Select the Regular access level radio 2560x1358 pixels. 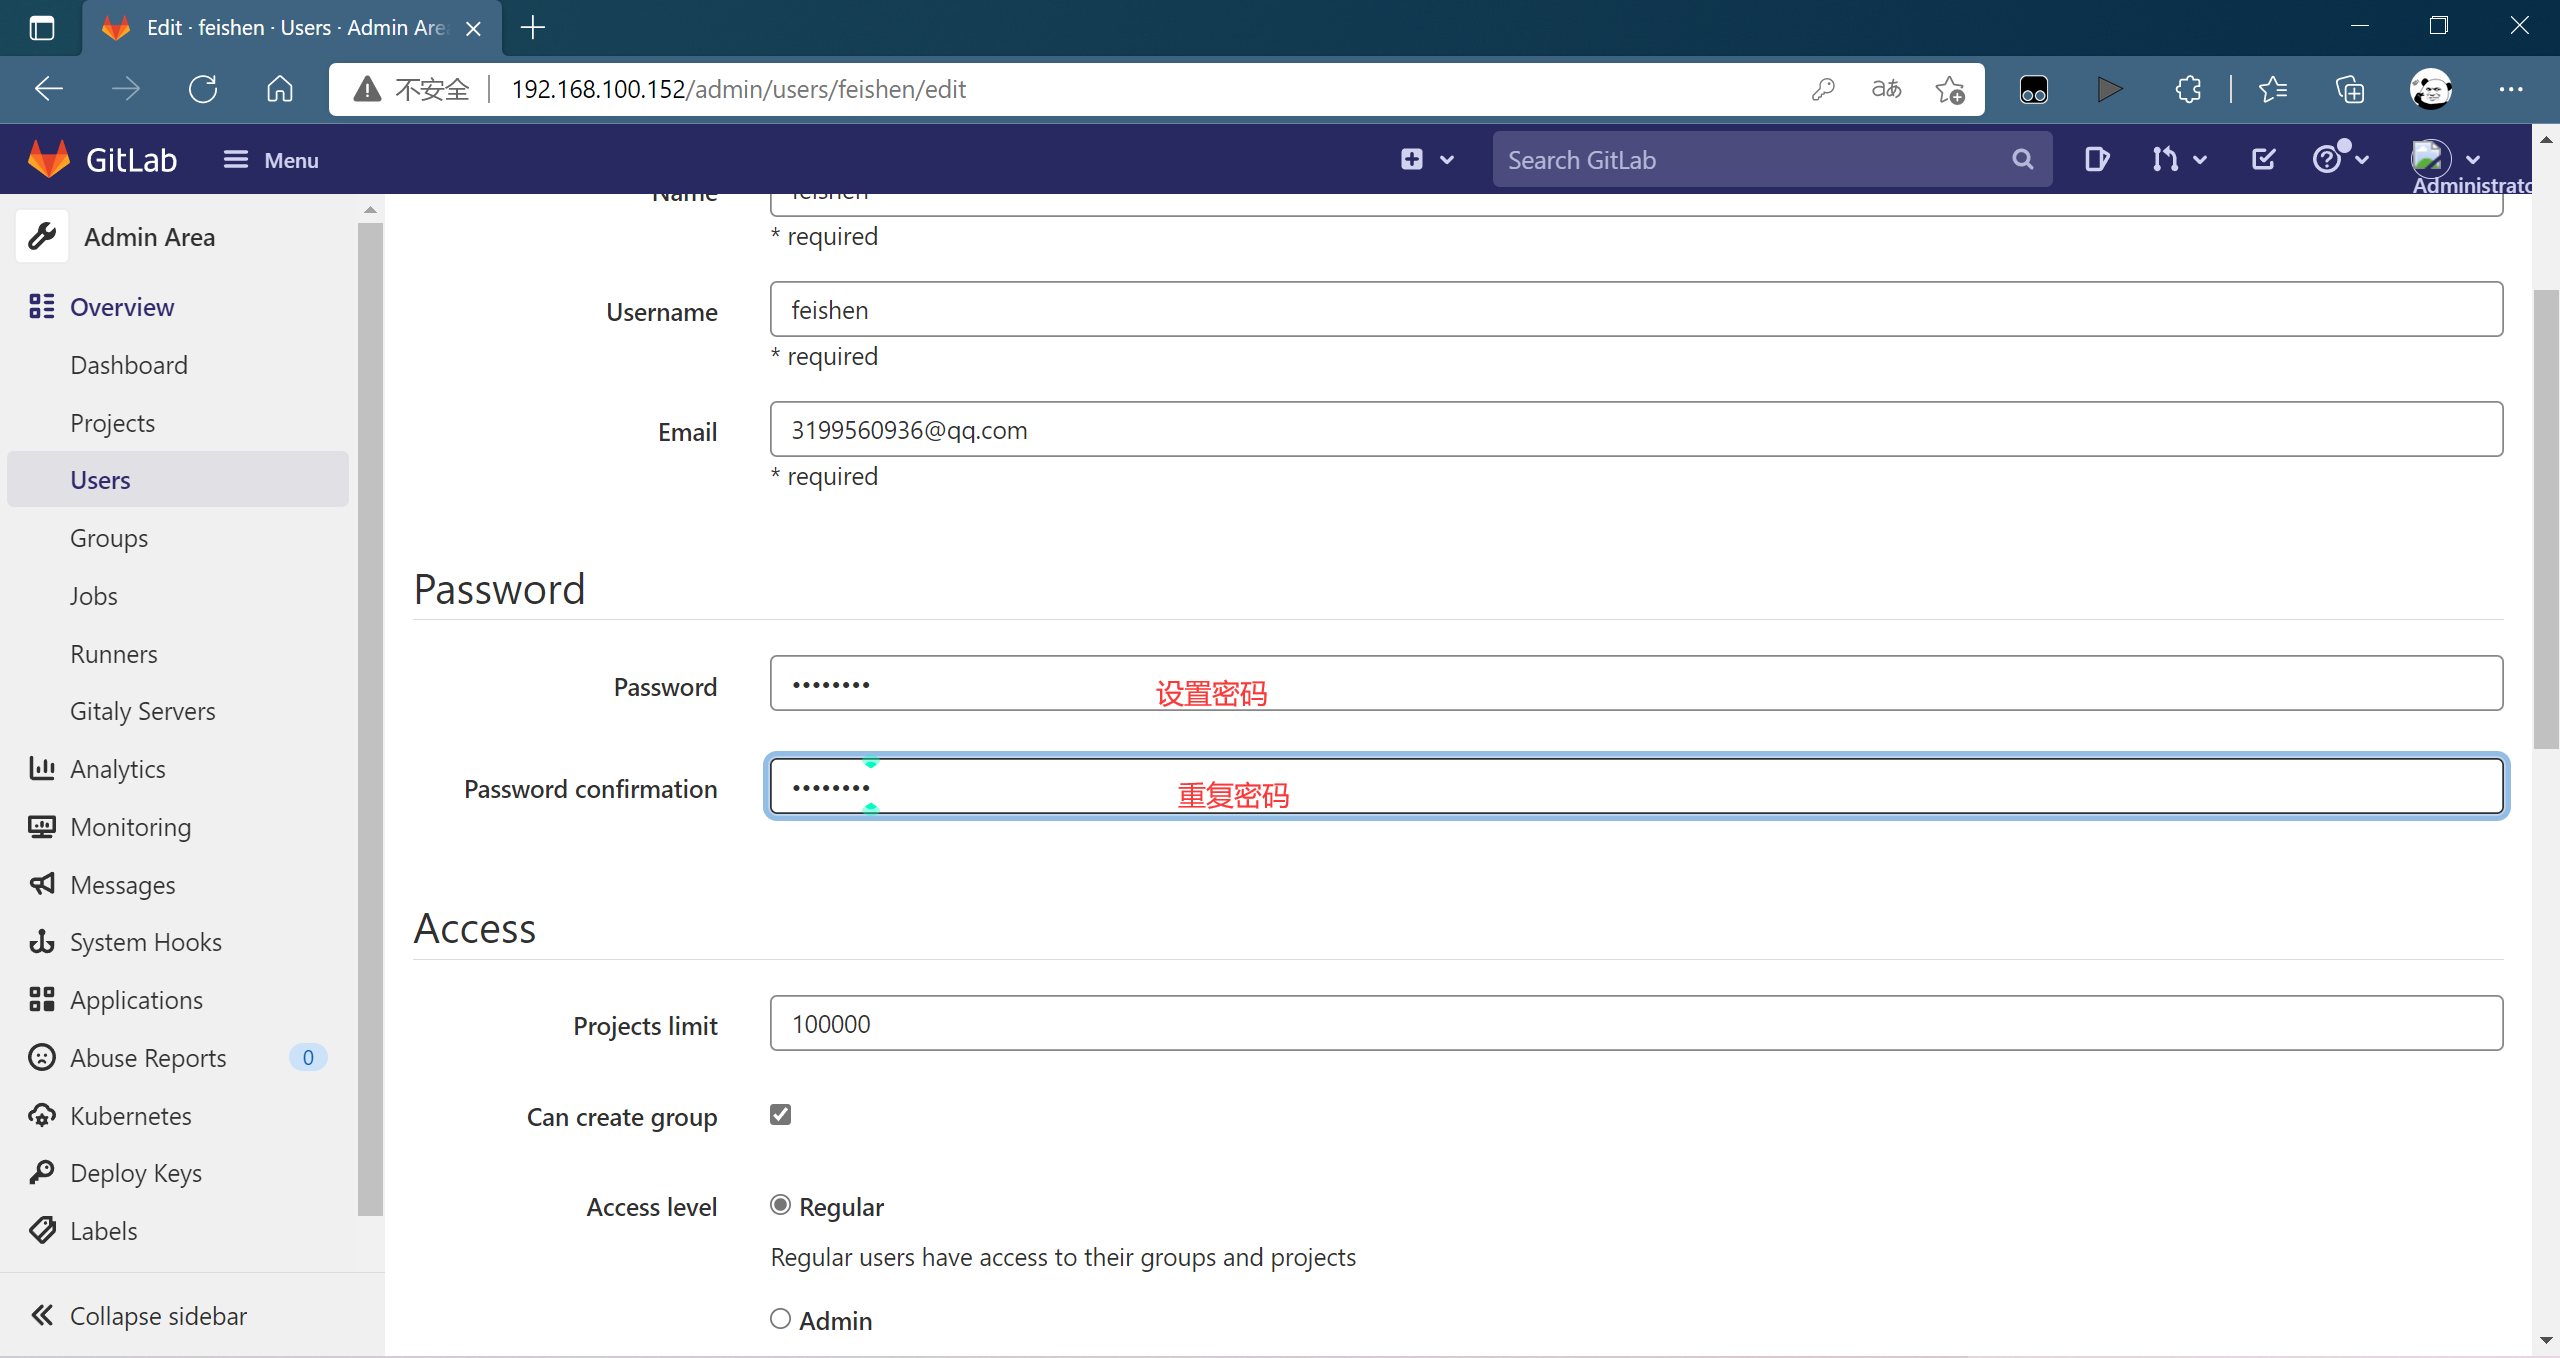coord(780,1205)
